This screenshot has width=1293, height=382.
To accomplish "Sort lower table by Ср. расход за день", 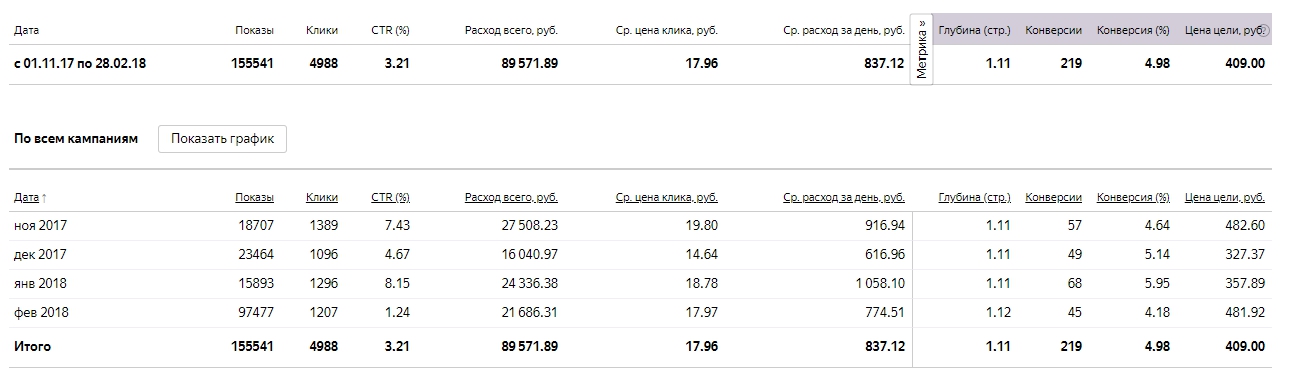I will click(844, 197).
